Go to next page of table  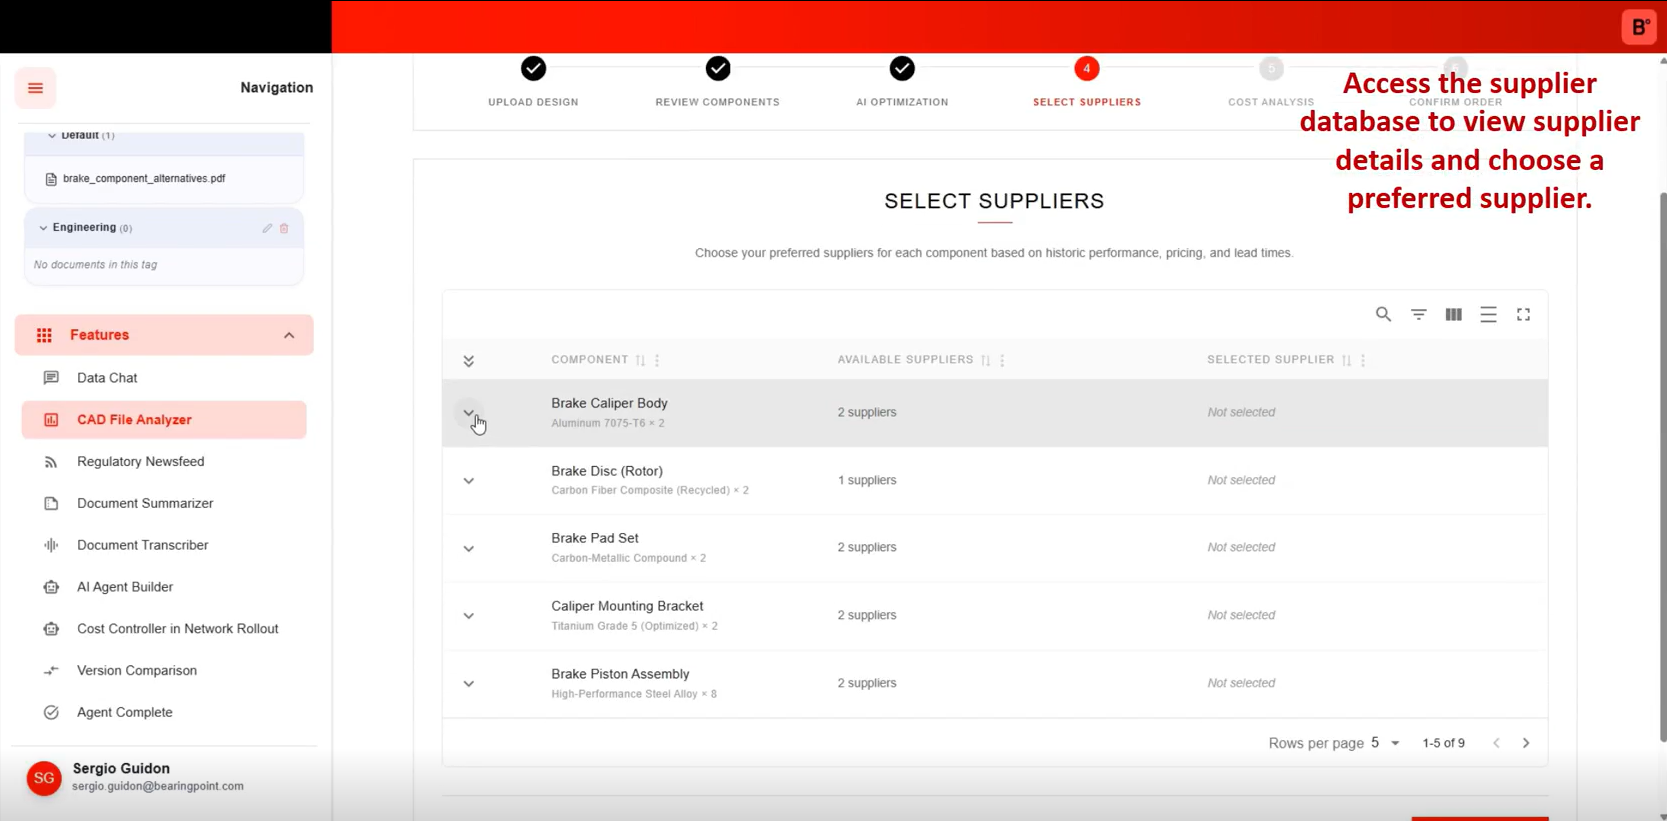[x=1525, y=743]
